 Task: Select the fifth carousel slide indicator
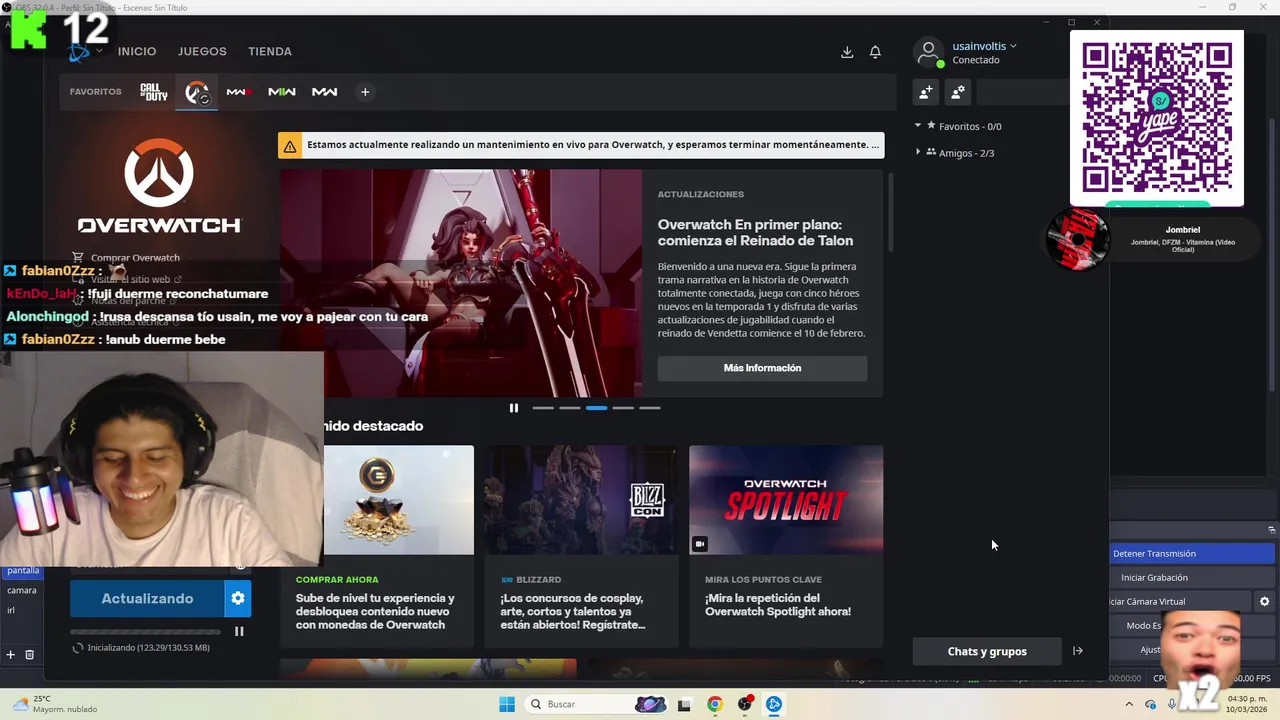coord(650,408)
